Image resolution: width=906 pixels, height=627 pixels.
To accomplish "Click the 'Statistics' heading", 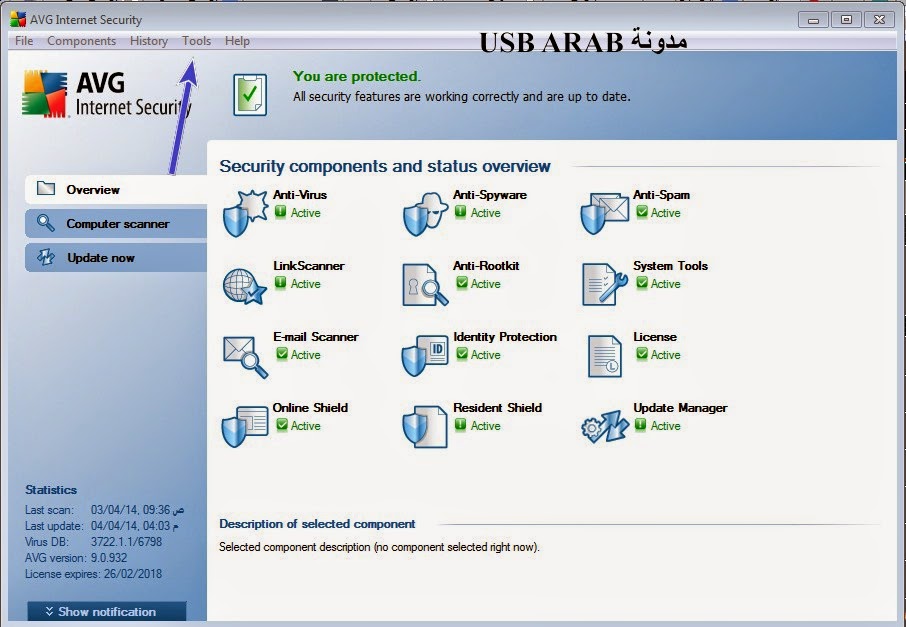I will (51, 489).
